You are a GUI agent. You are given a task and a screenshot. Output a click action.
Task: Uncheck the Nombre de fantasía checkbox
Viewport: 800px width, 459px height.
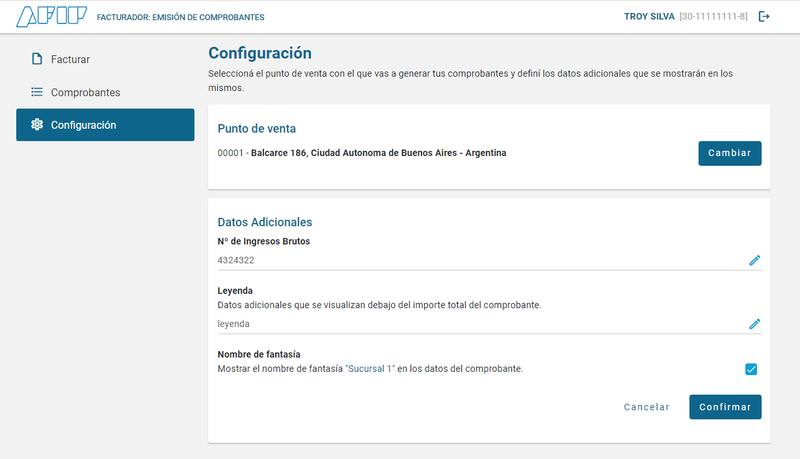tap(751, 369)
